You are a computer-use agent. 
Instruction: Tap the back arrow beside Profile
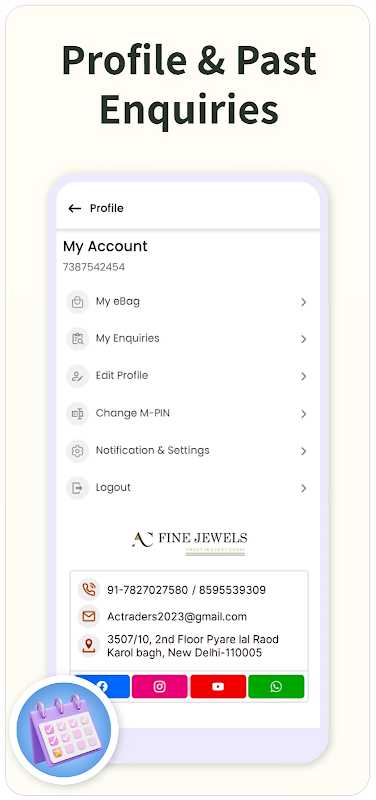click(x=75, y=208)
